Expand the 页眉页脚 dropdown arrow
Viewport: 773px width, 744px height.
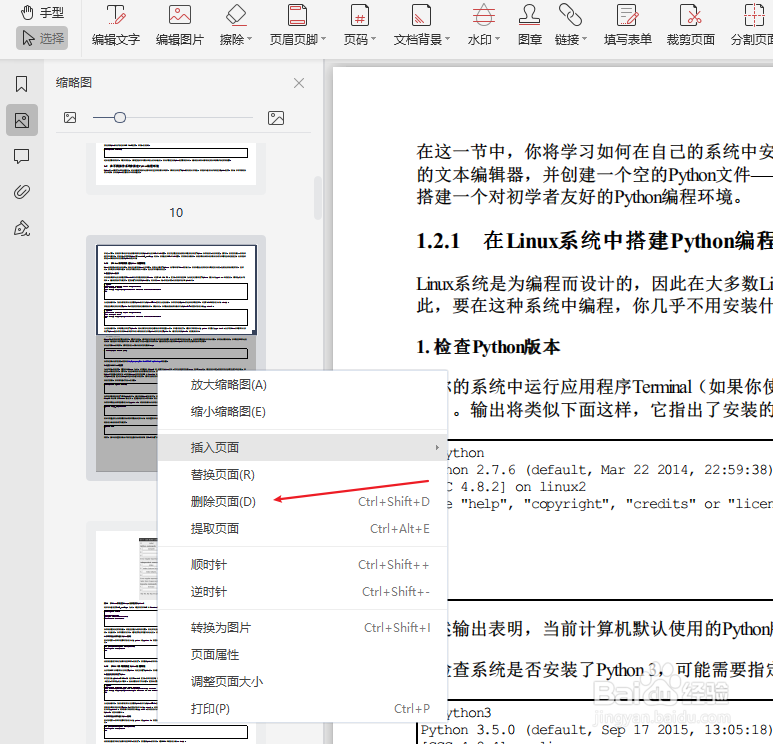click(323, 38)
